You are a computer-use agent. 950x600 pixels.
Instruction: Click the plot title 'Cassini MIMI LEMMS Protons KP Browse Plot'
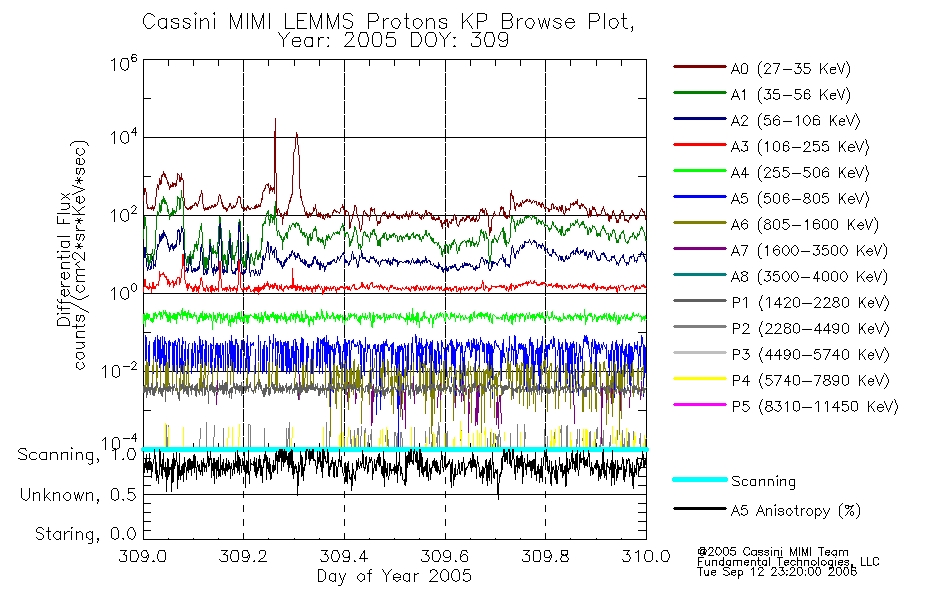coord(388,22)
